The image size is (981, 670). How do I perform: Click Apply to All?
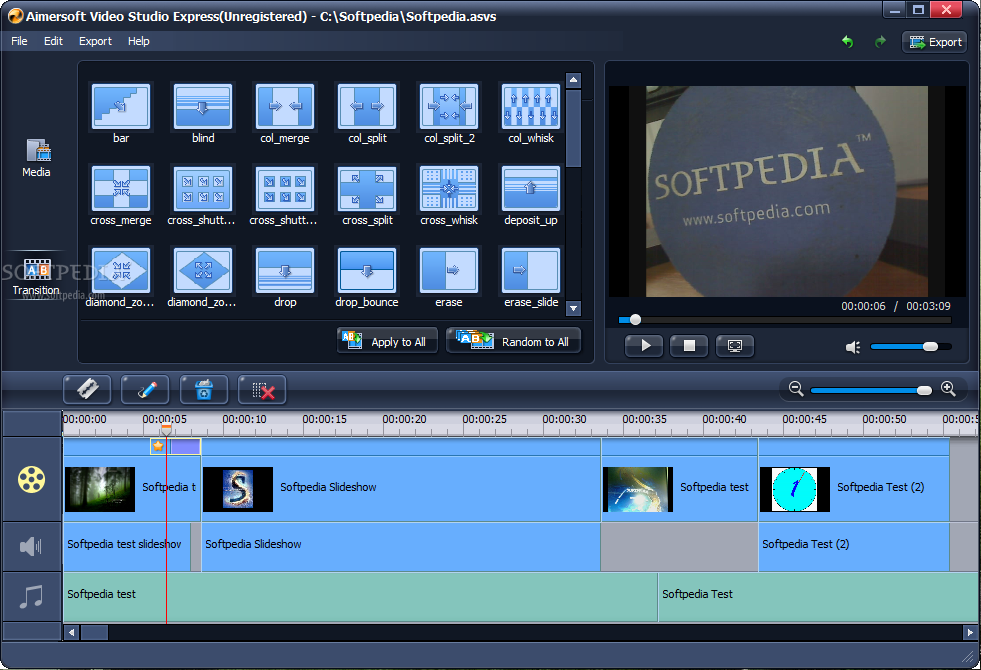(387, 341)
